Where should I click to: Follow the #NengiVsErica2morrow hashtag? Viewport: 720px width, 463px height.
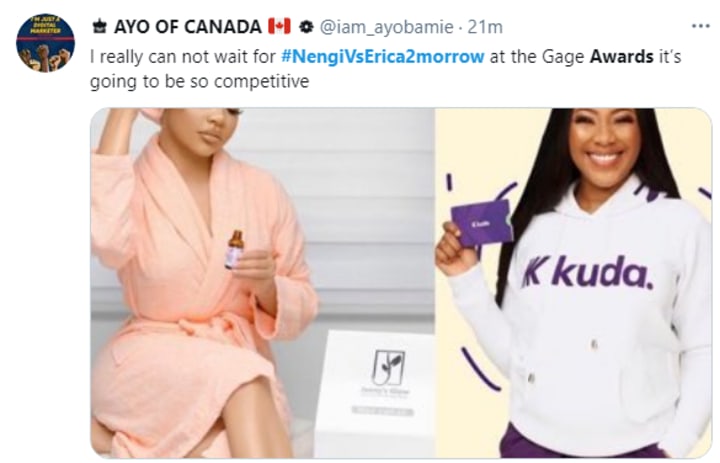pos(382,56)
